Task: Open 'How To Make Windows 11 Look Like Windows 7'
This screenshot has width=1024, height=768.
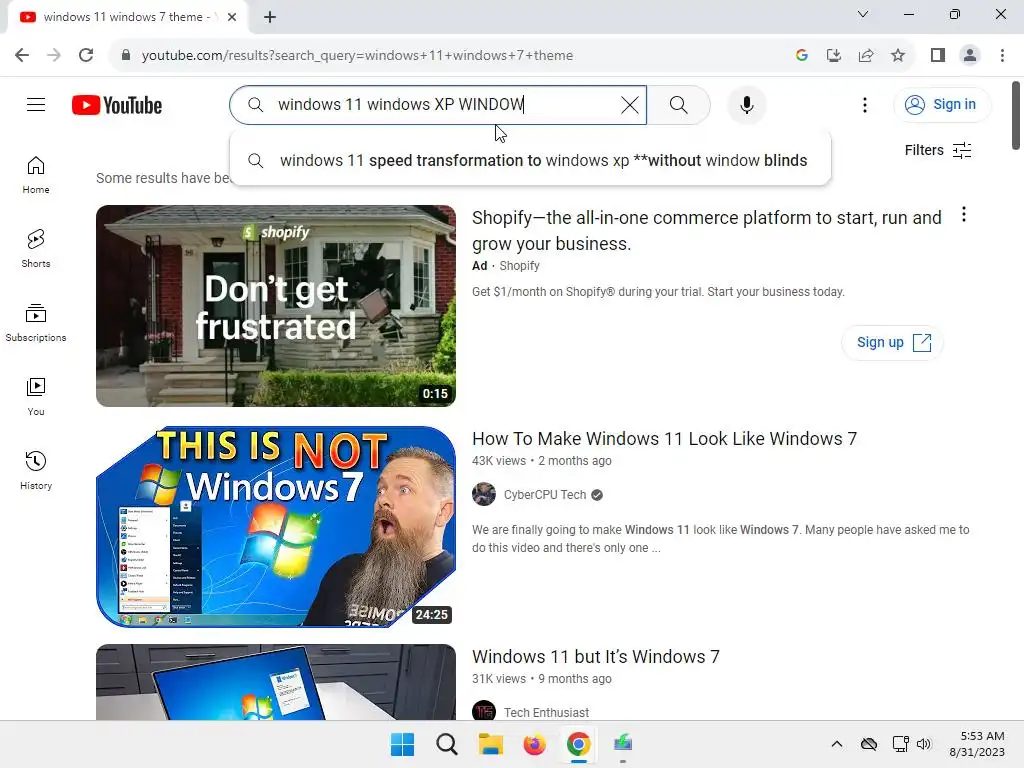Action: (x=664, y=439)
